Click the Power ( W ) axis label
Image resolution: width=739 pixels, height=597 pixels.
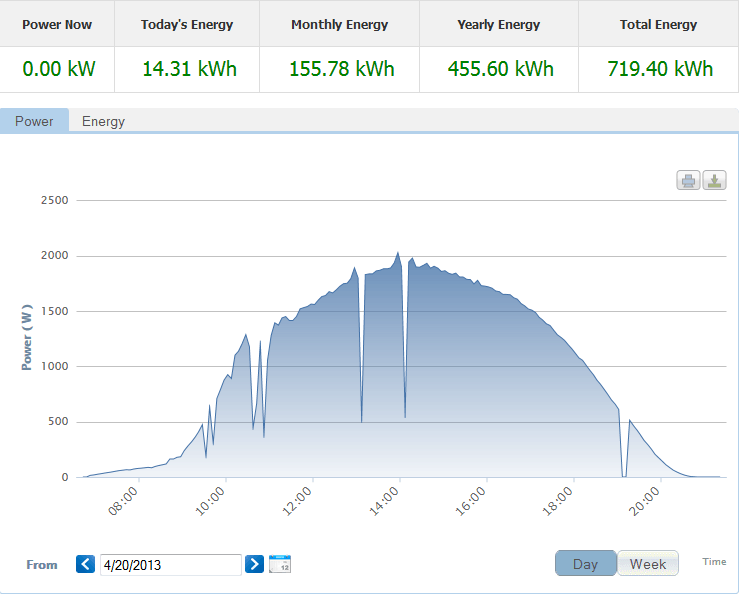(x=27, y=337)
